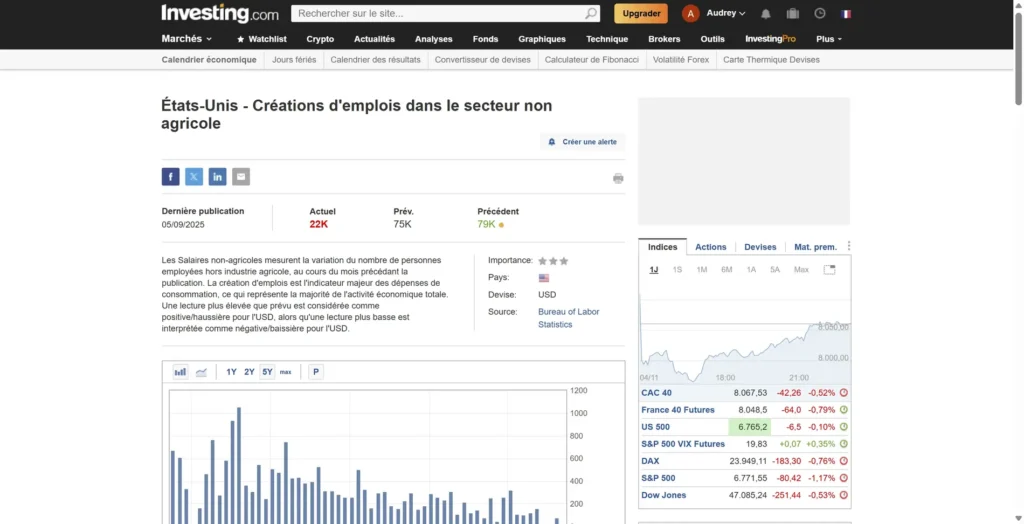Open the indices widget detach chart icon

pos(829,270)
